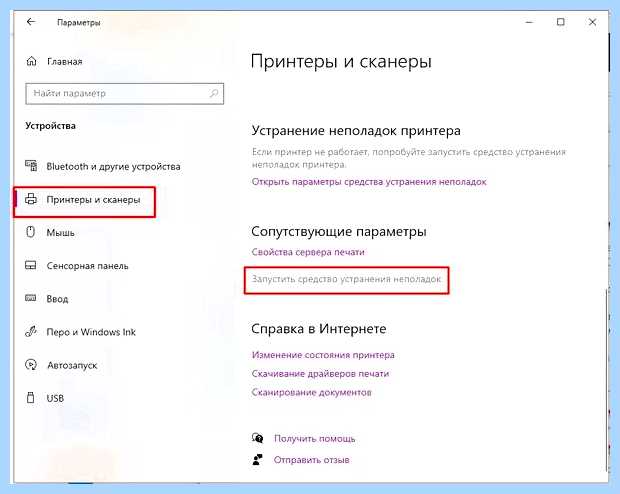
Task: Minimize the Параметры window
Action: point(529,22)
